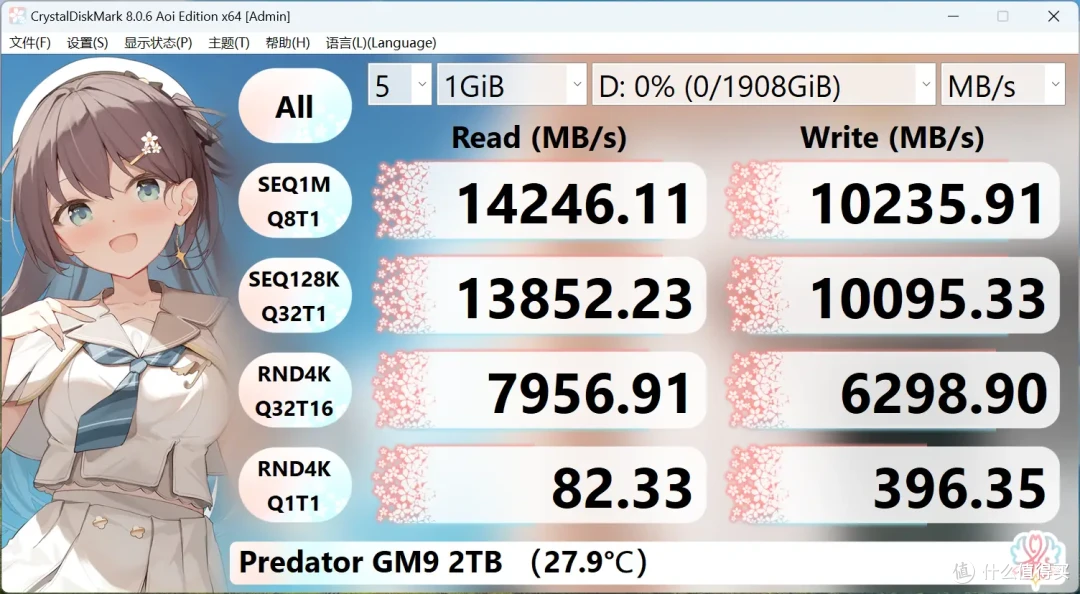Open the MB/s unit dropdown
The width and height of the screenshot is (1080, 594).
click(1003, 85)
